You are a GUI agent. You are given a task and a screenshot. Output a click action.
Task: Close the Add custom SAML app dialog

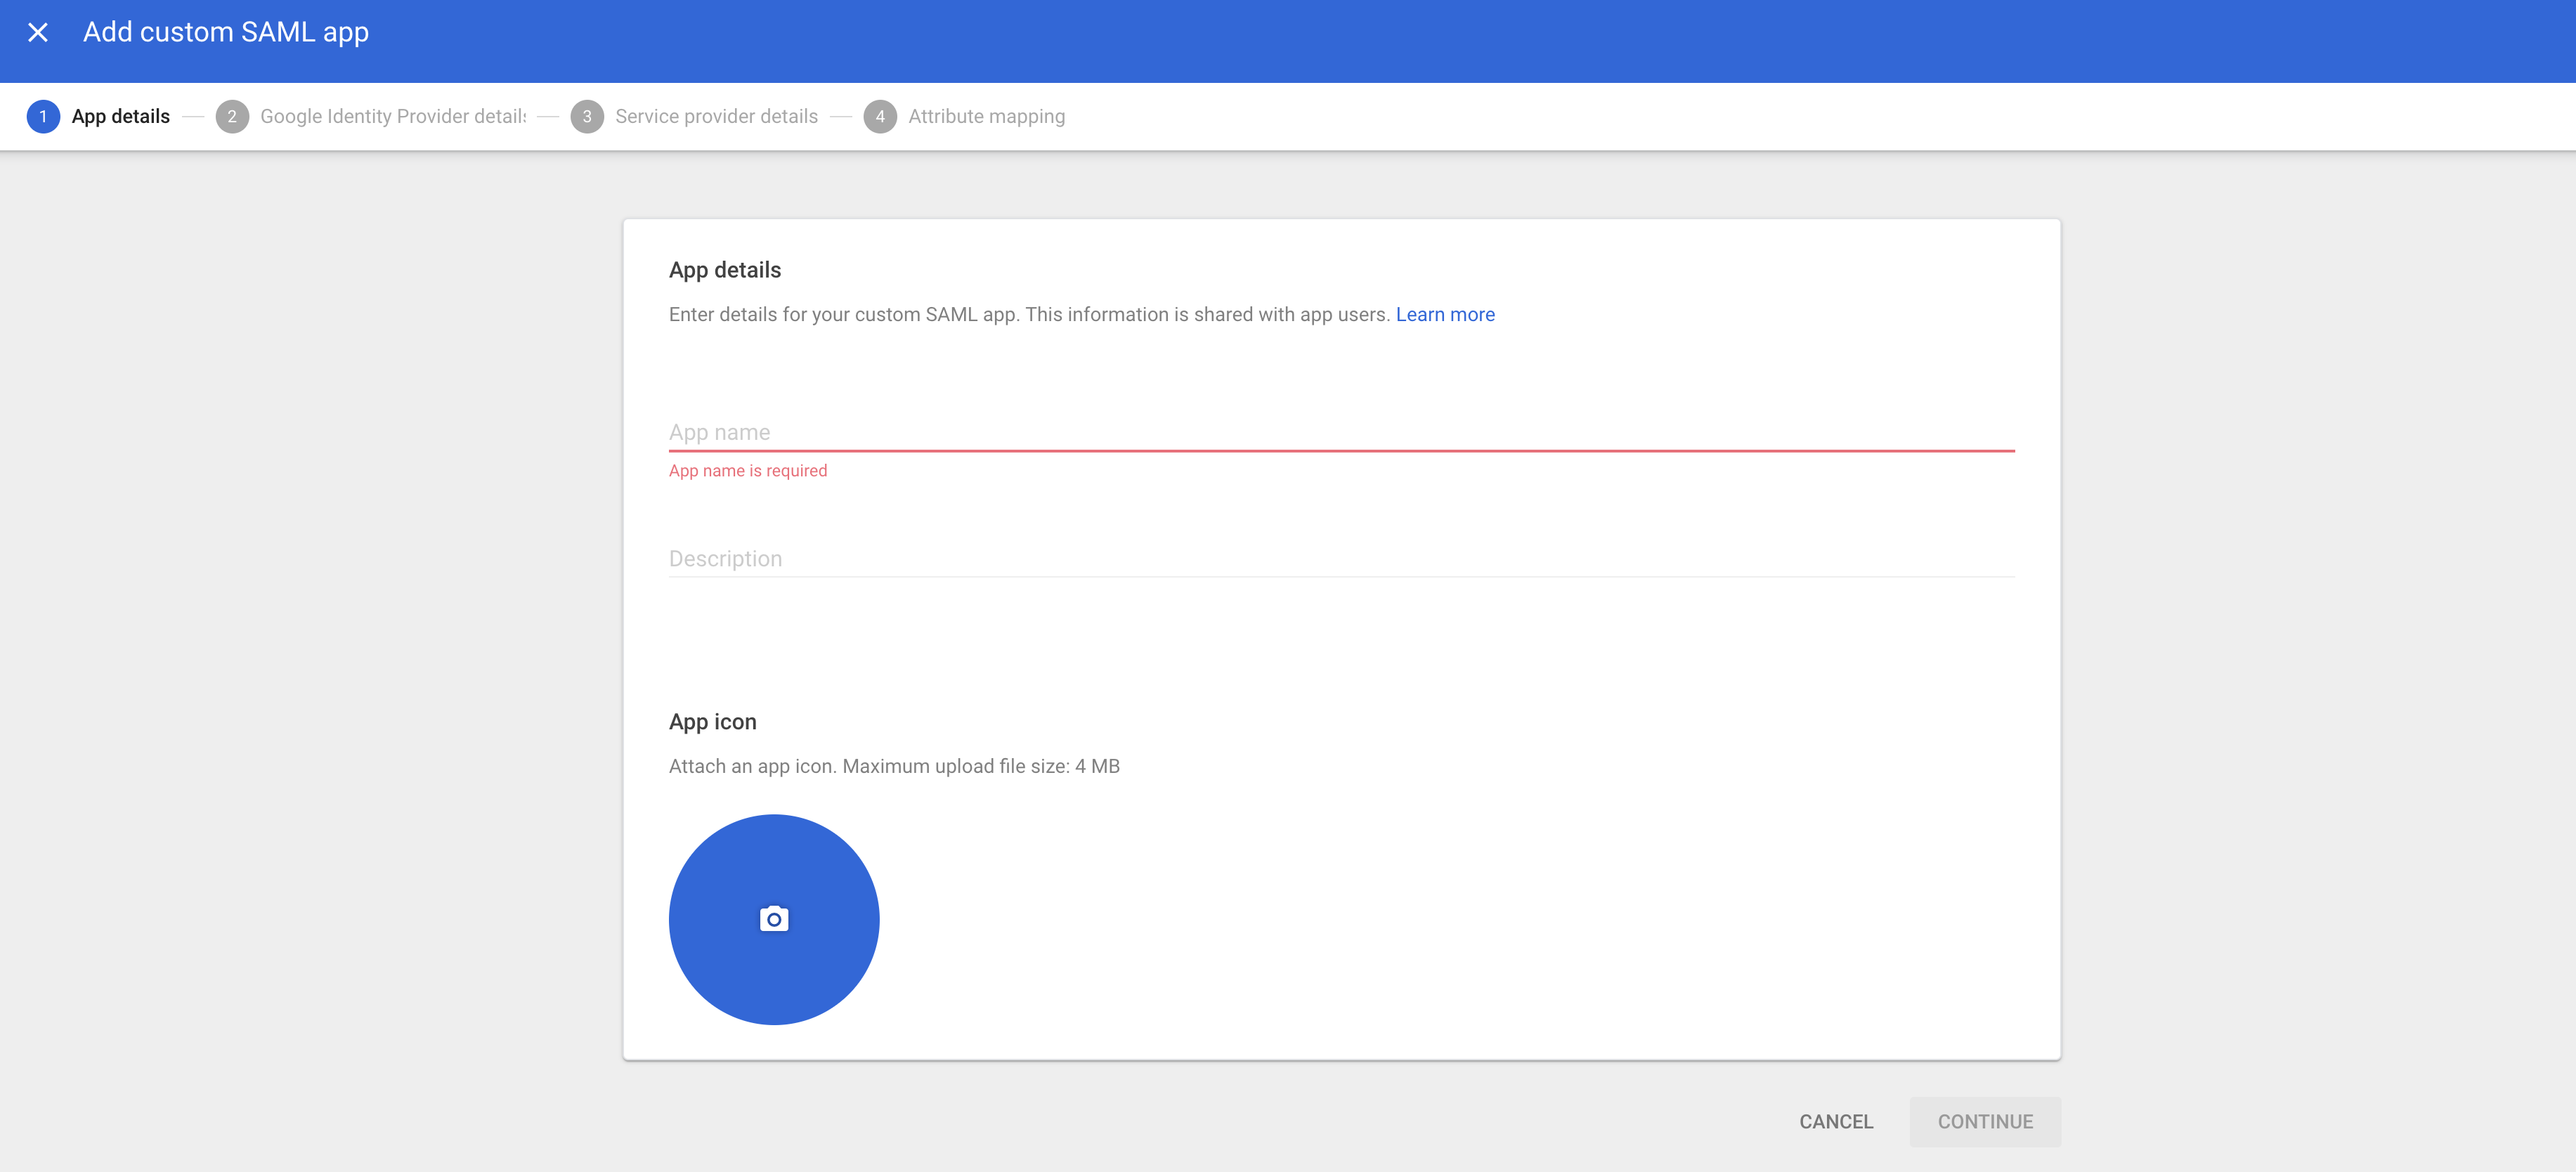tap(38, 32)
